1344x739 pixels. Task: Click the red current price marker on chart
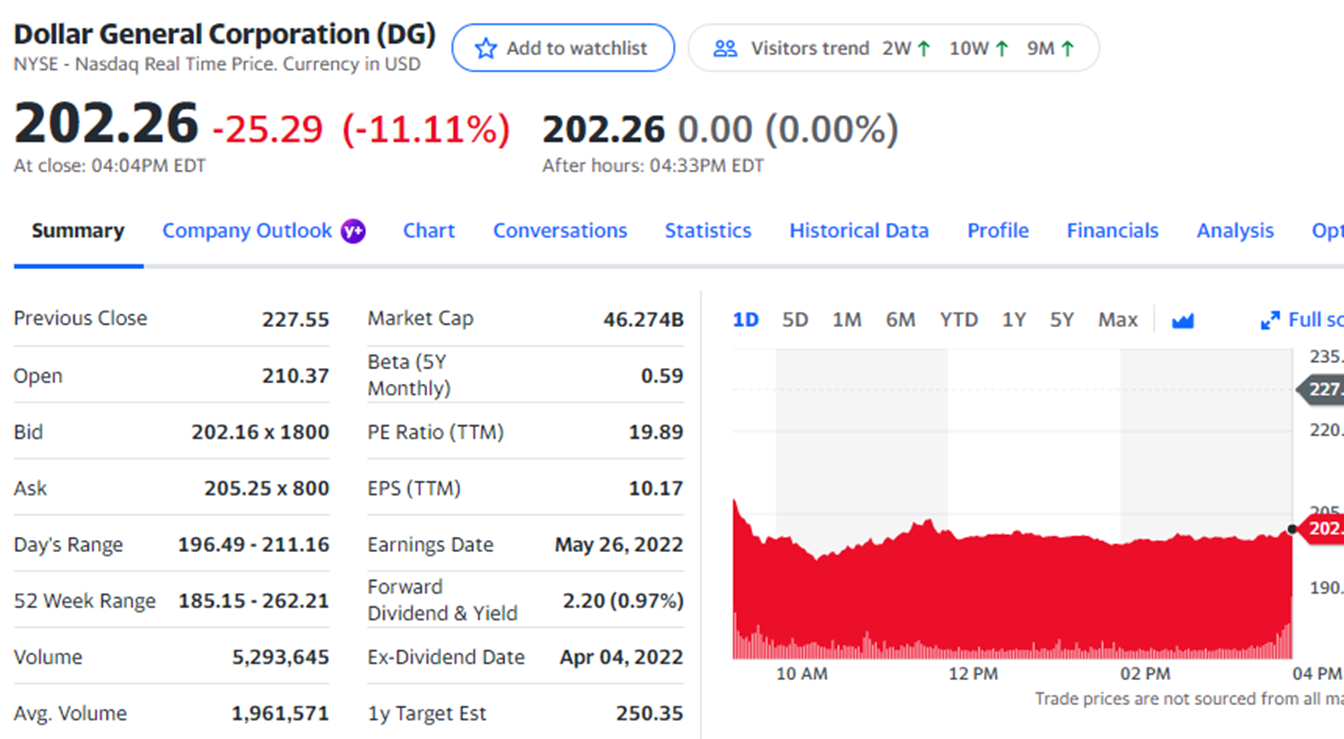1320,529
